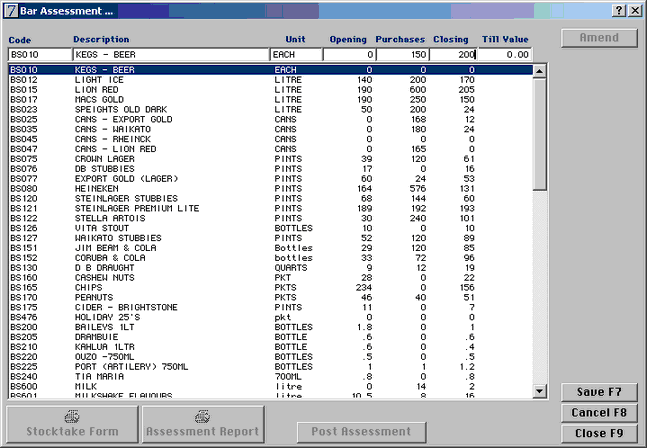Click the Code input field

40,54
